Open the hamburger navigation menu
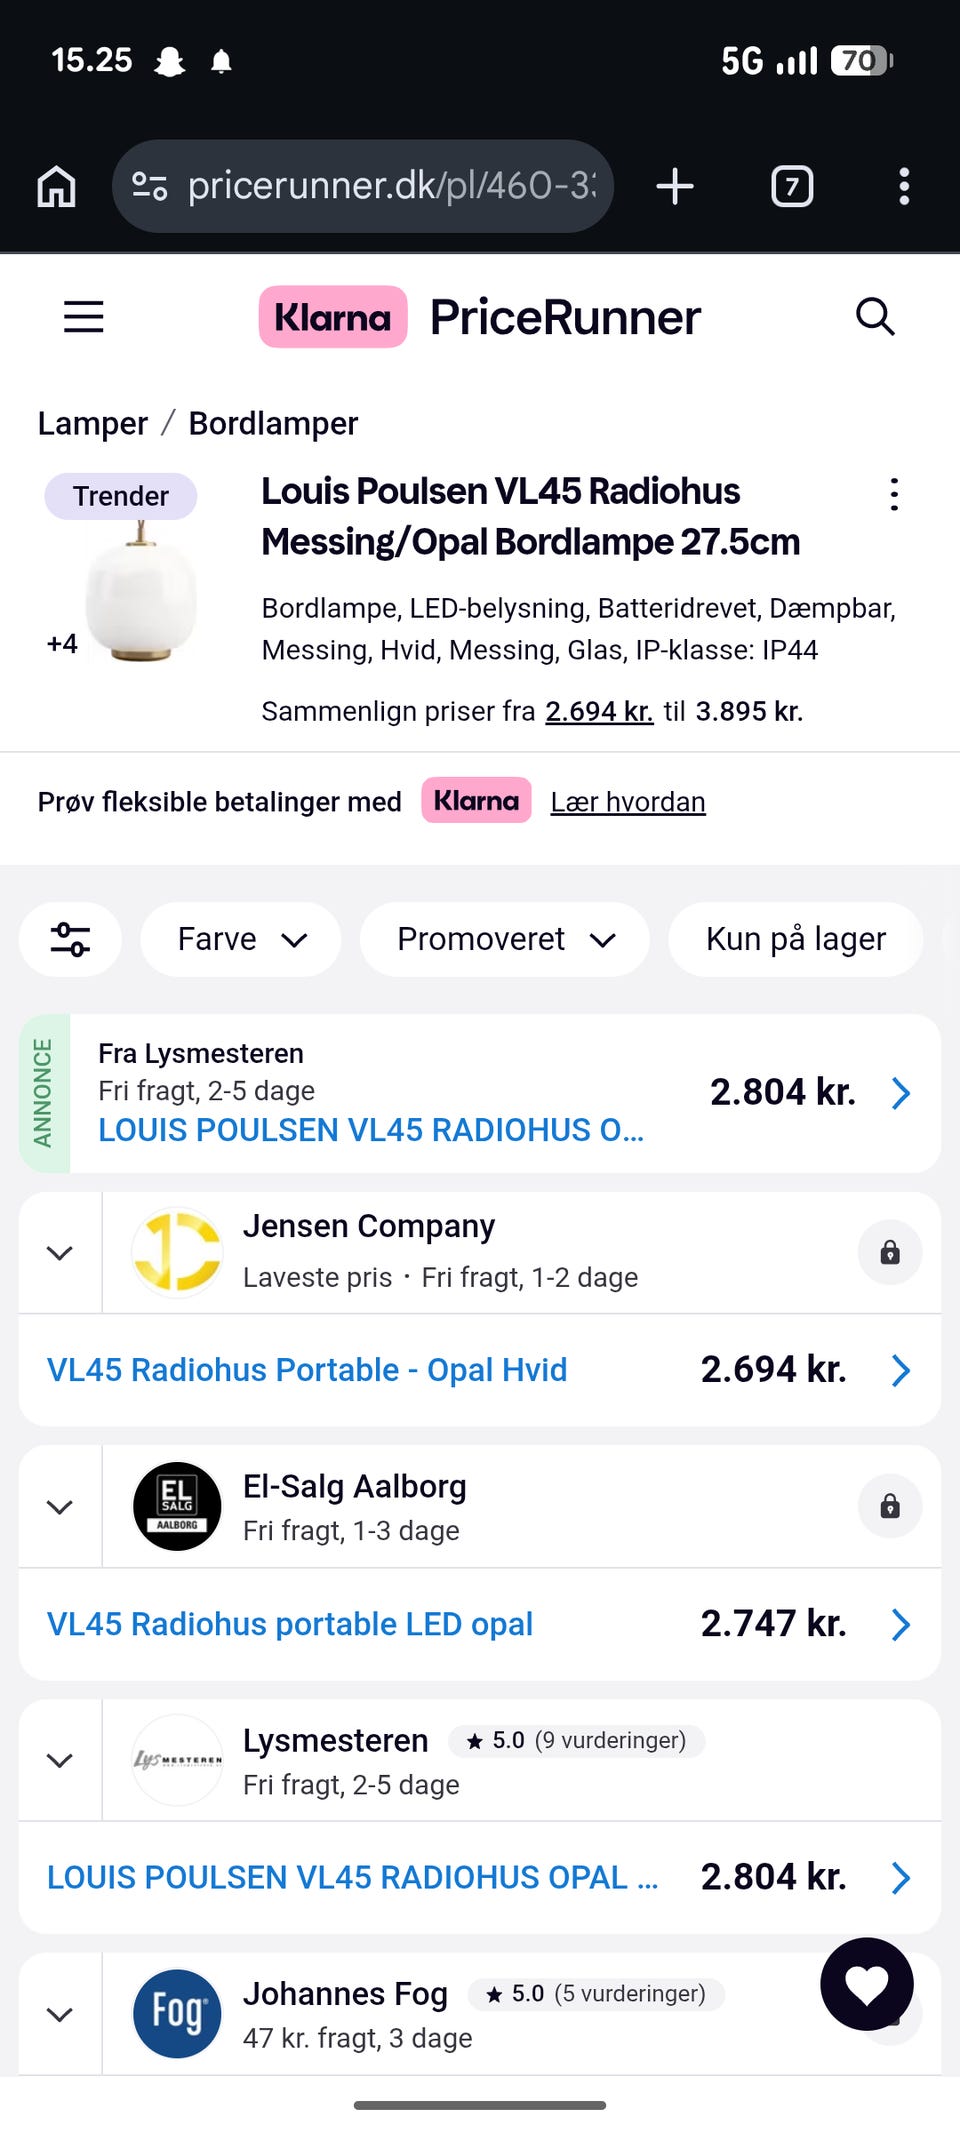Image resolution: width=960 pixels, height=2133 pixels. tap(84, 317)
